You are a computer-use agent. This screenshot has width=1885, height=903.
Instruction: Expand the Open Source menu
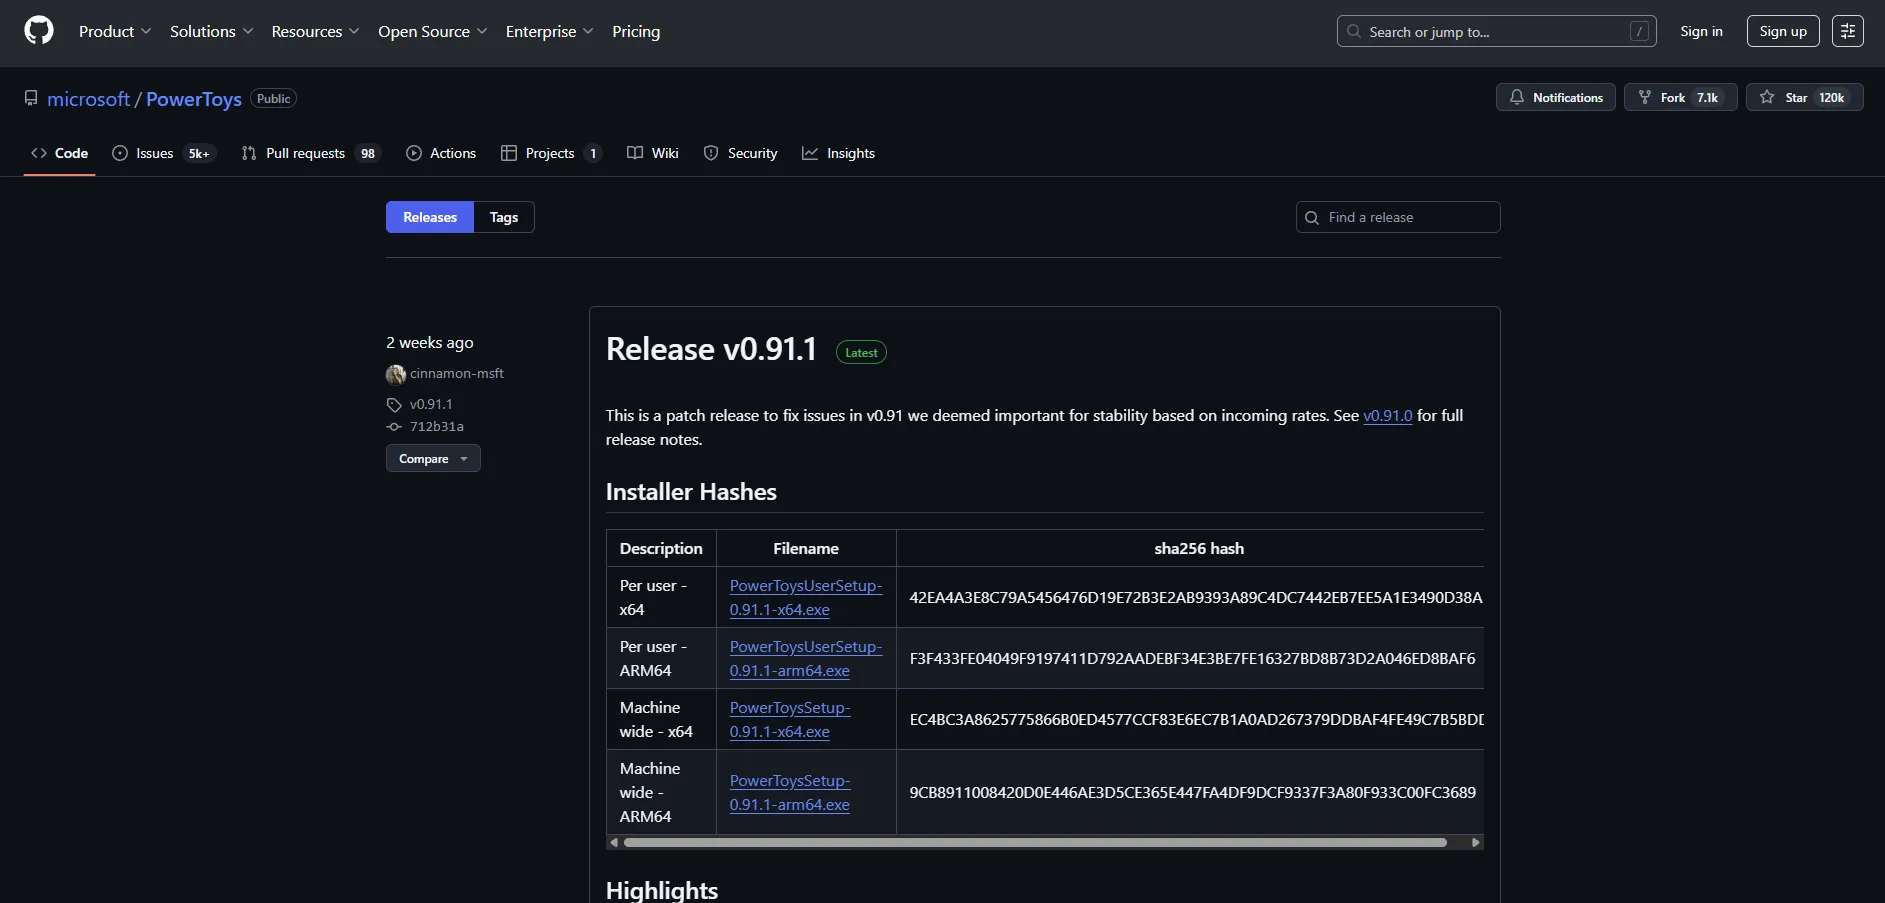tap(432, 31)
